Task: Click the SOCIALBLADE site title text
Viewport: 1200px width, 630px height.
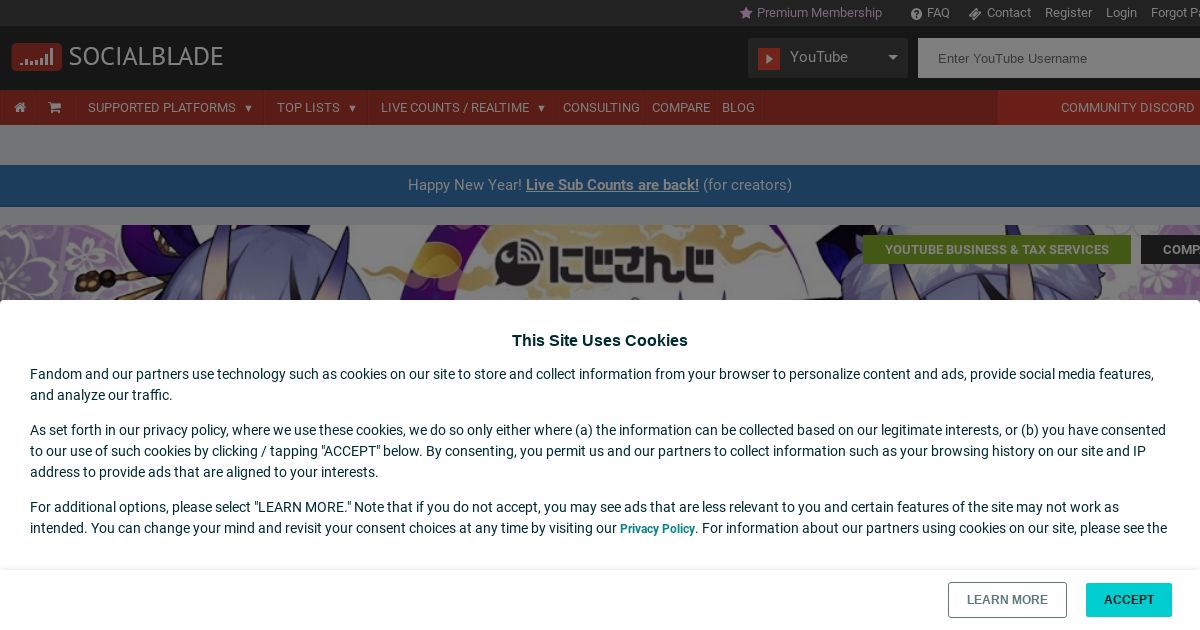Action: click(146, 57)
